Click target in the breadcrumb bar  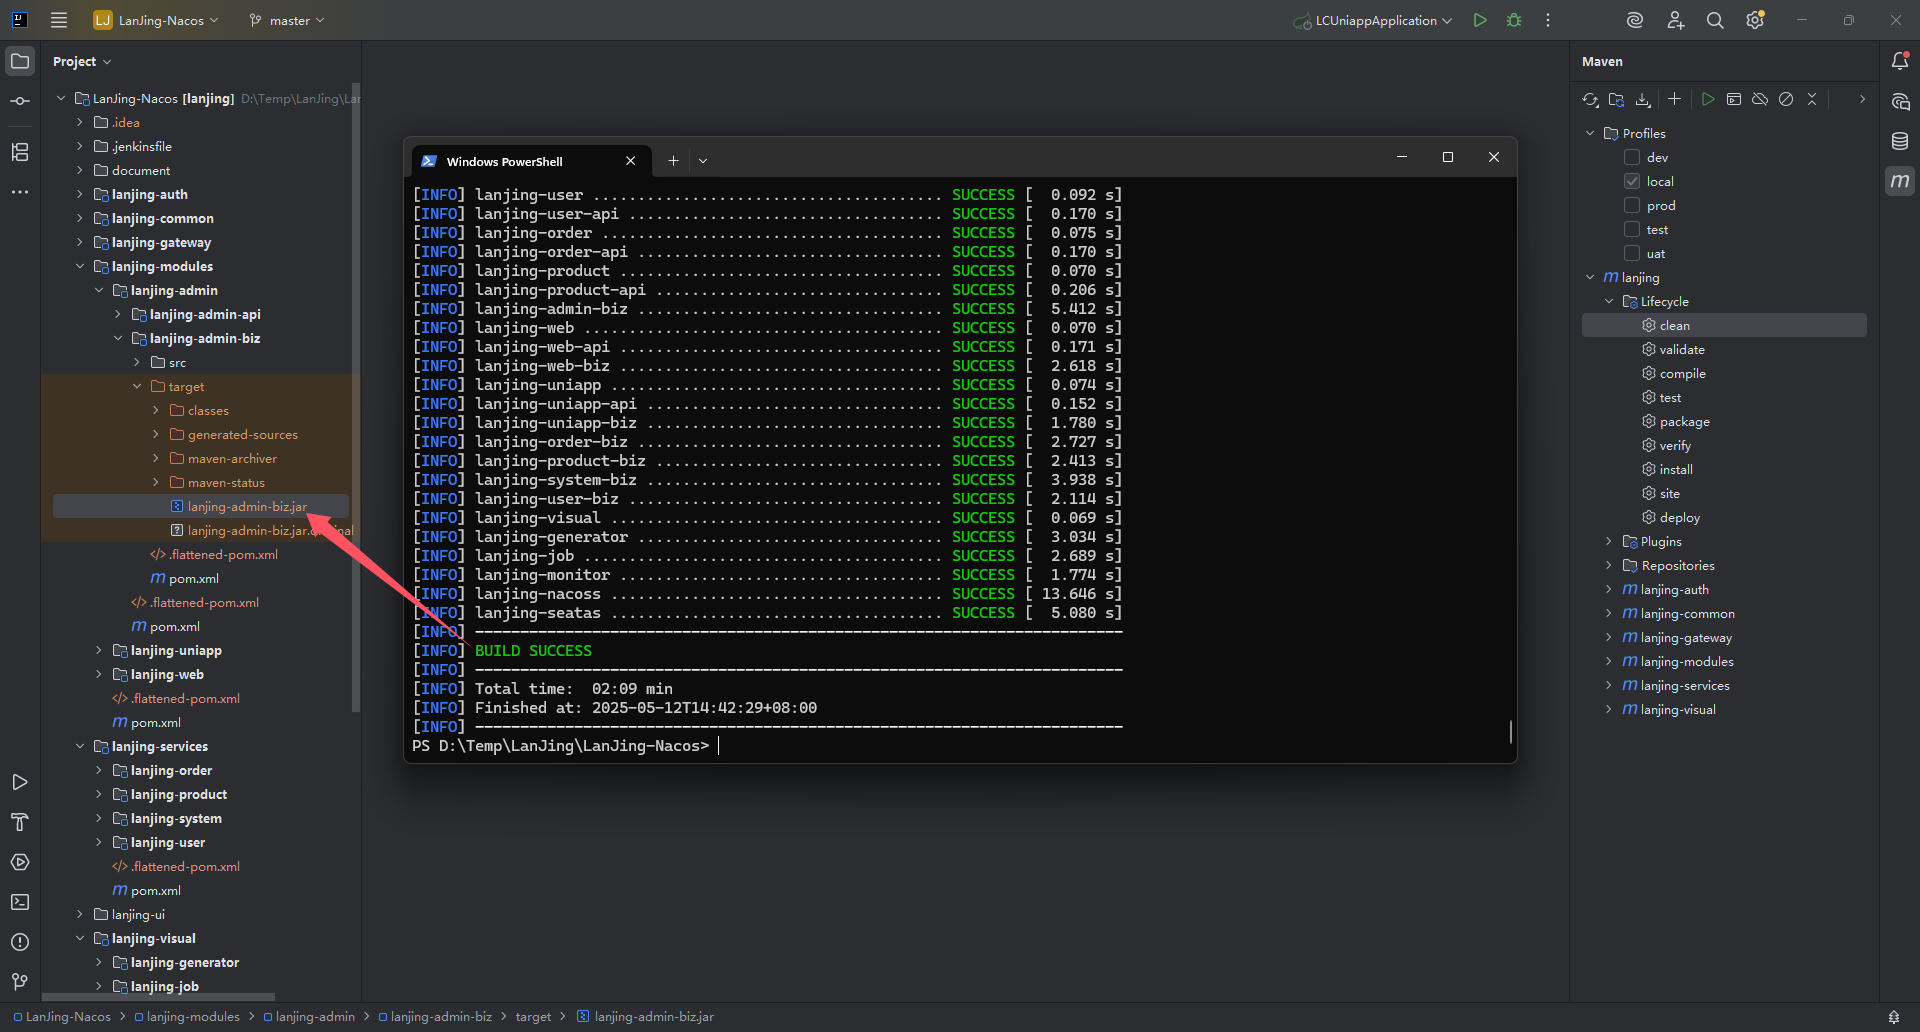(x=533, y=1016)
